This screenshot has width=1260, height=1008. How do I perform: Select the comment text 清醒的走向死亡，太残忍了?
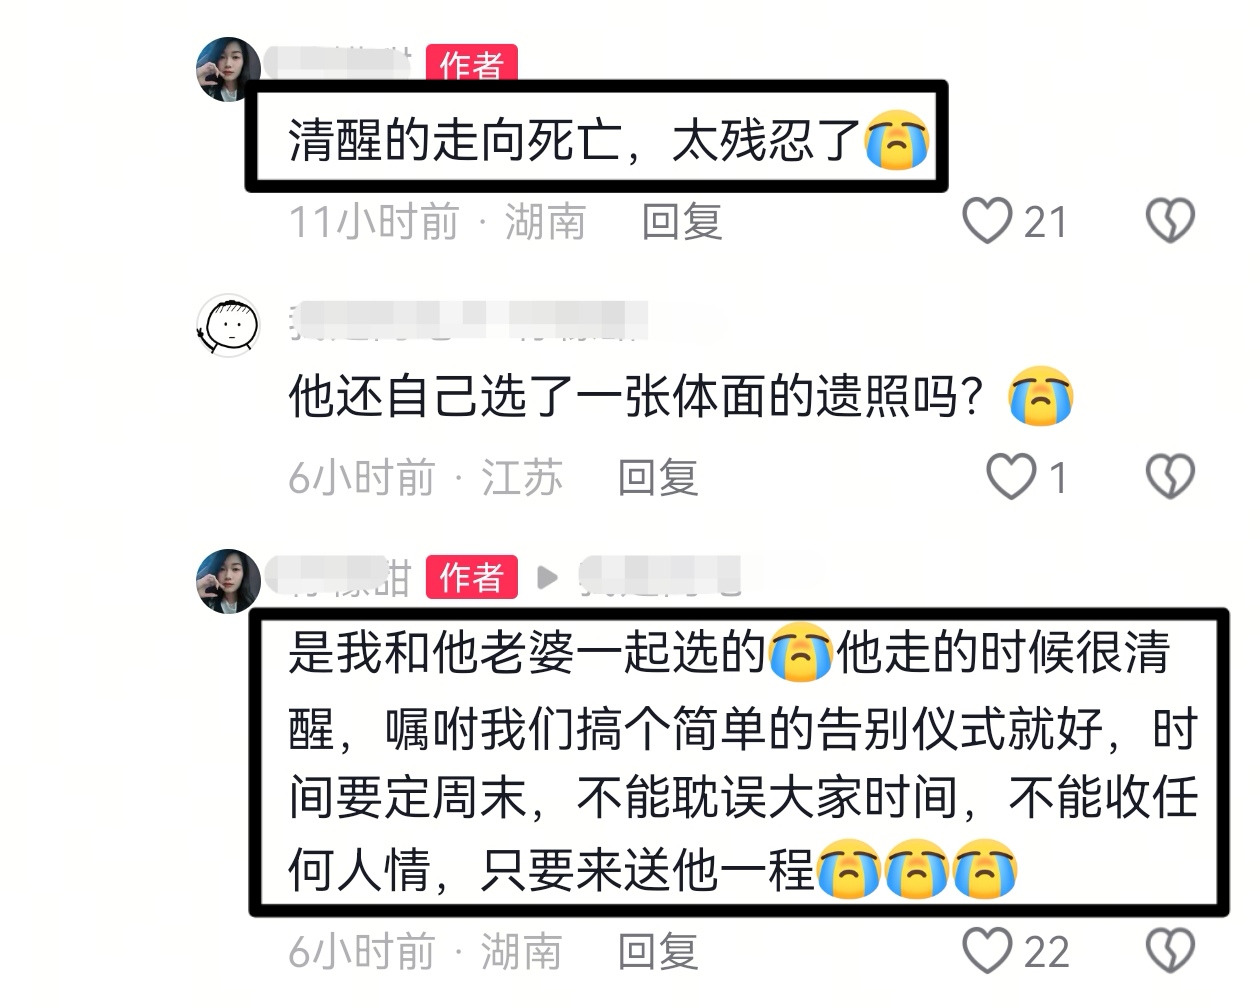tap(574, 140)
